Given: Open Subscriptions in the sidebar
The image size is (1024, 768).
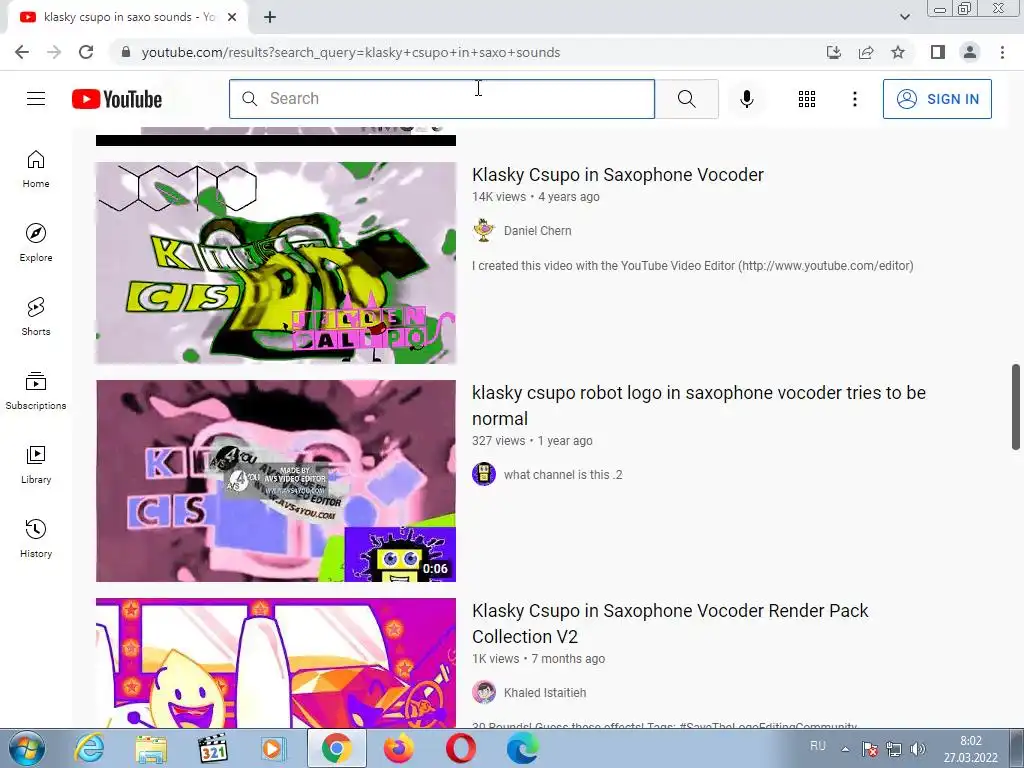Looking at the screenshot, I should tap(36, 391).
